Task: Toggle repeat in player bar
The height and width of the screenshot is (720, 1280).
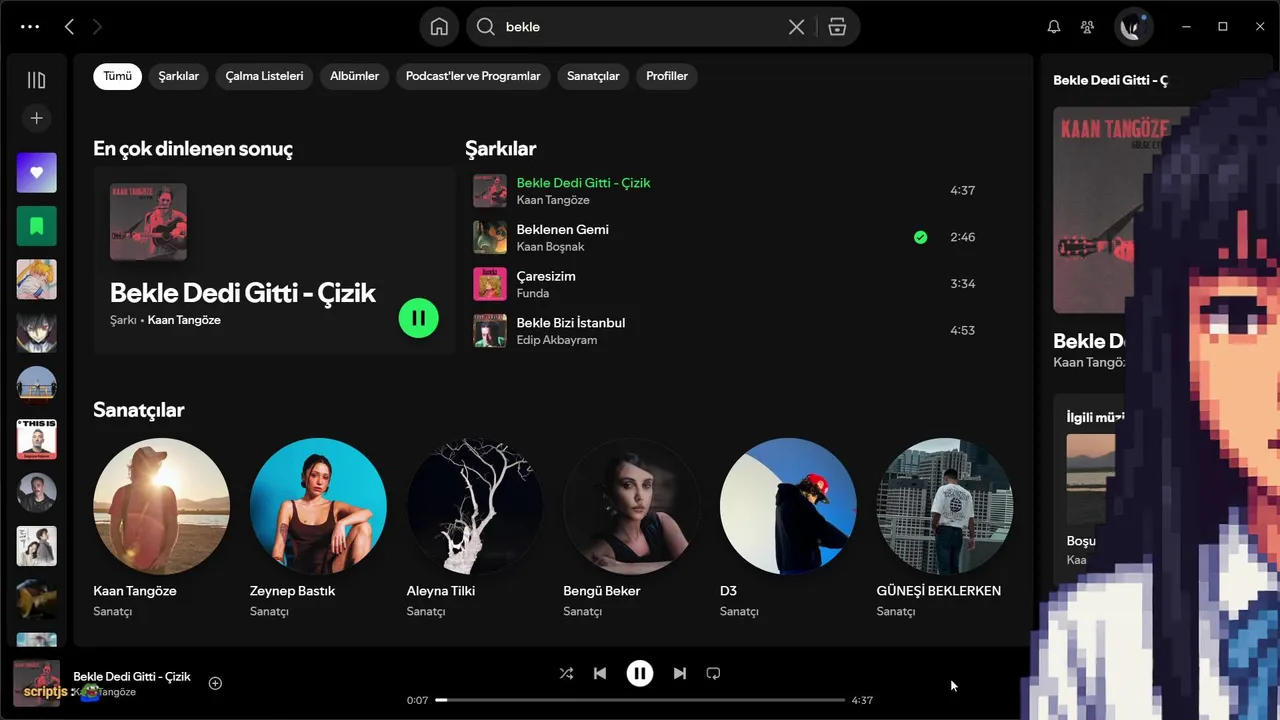Action: pyautogui.click(x=713, y=674)
